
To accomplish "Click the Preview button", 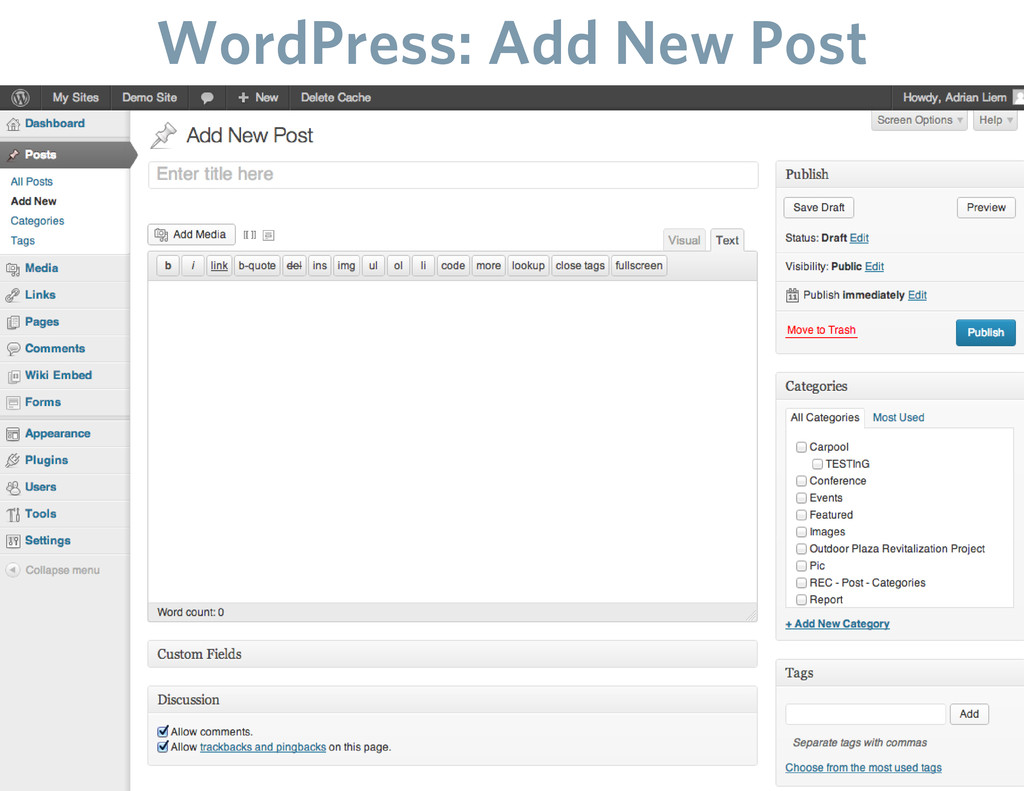I will click(x=986, y=208).
